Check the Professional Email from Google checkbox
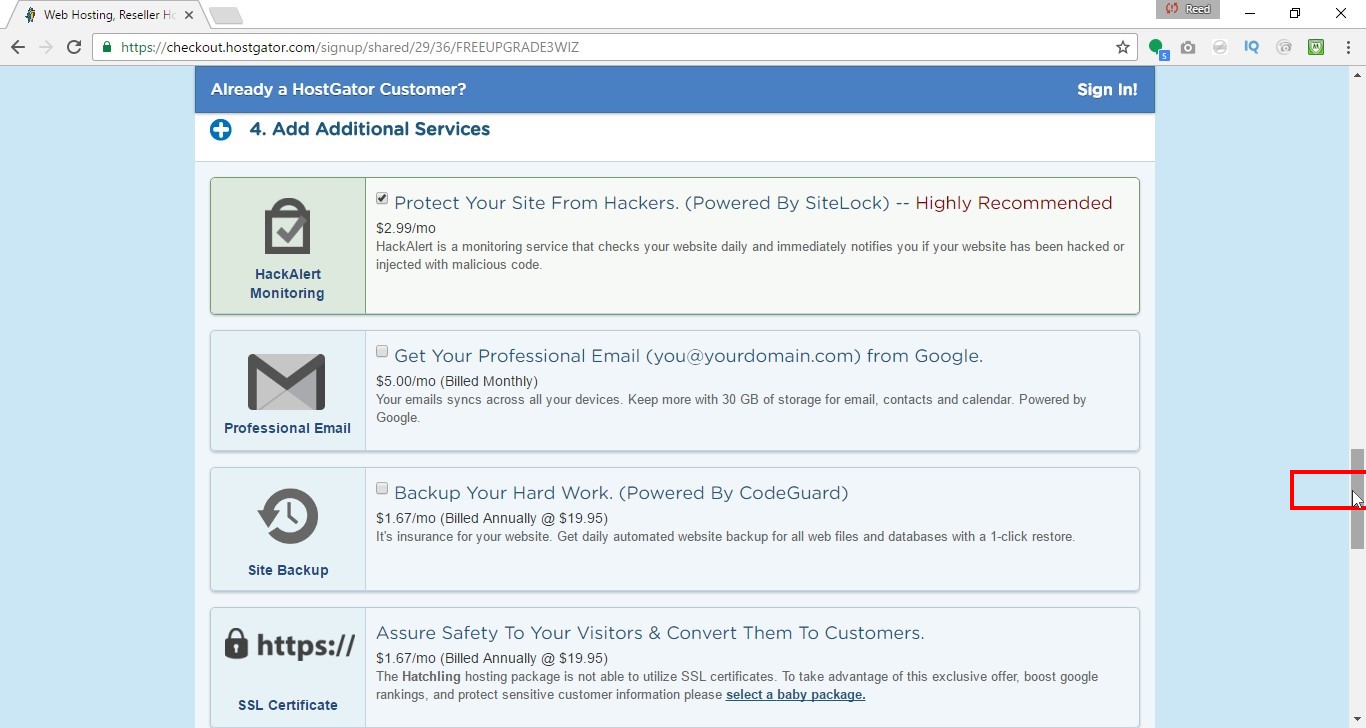This screenshot has height=728, width=1366. [x=382, y=351]
